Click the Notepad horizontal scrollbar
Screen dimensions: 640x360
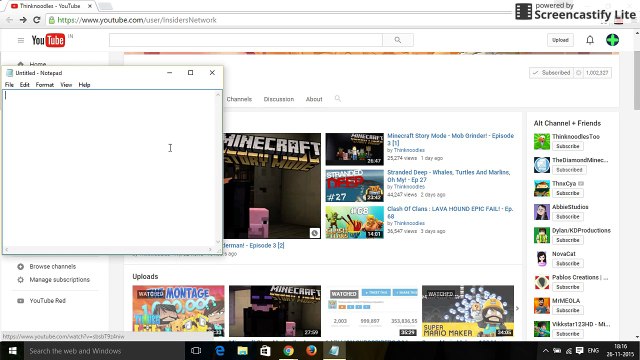109,249
